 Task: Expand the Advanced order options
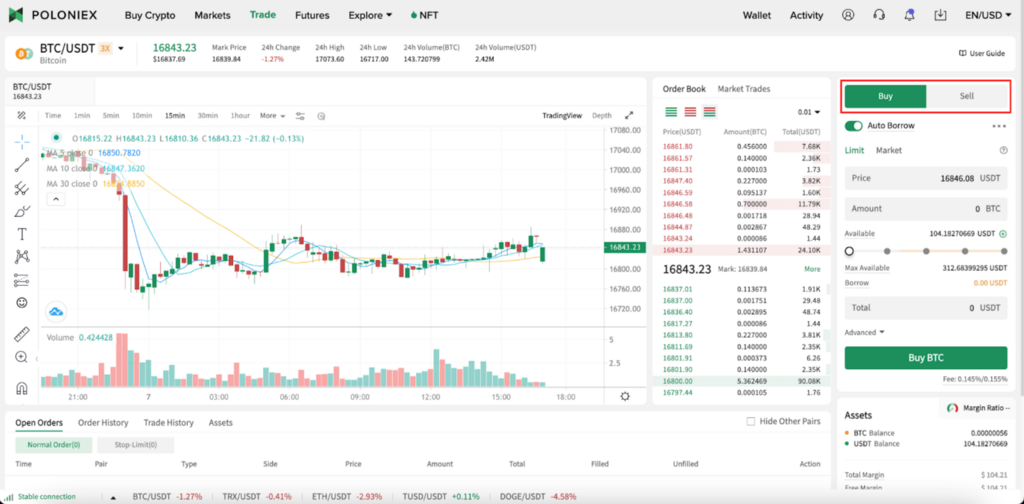tap(864, 332)
